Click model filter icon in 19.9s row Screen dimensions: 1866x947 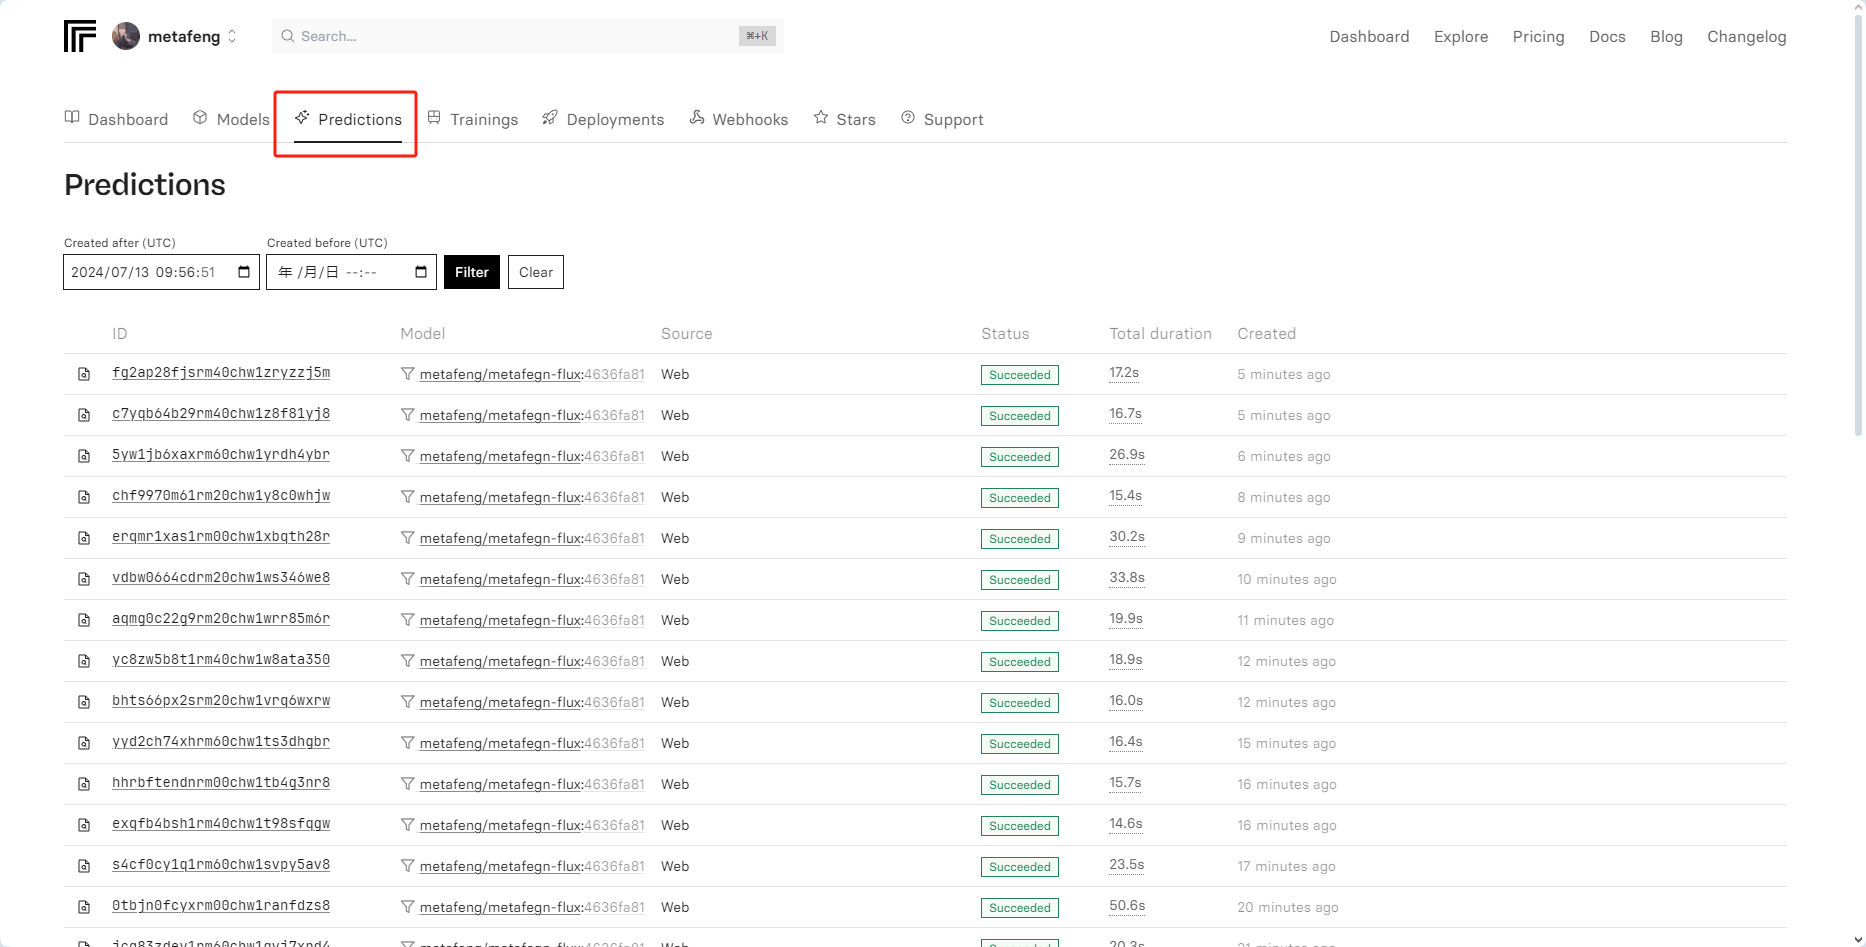(x=407, y=620)
